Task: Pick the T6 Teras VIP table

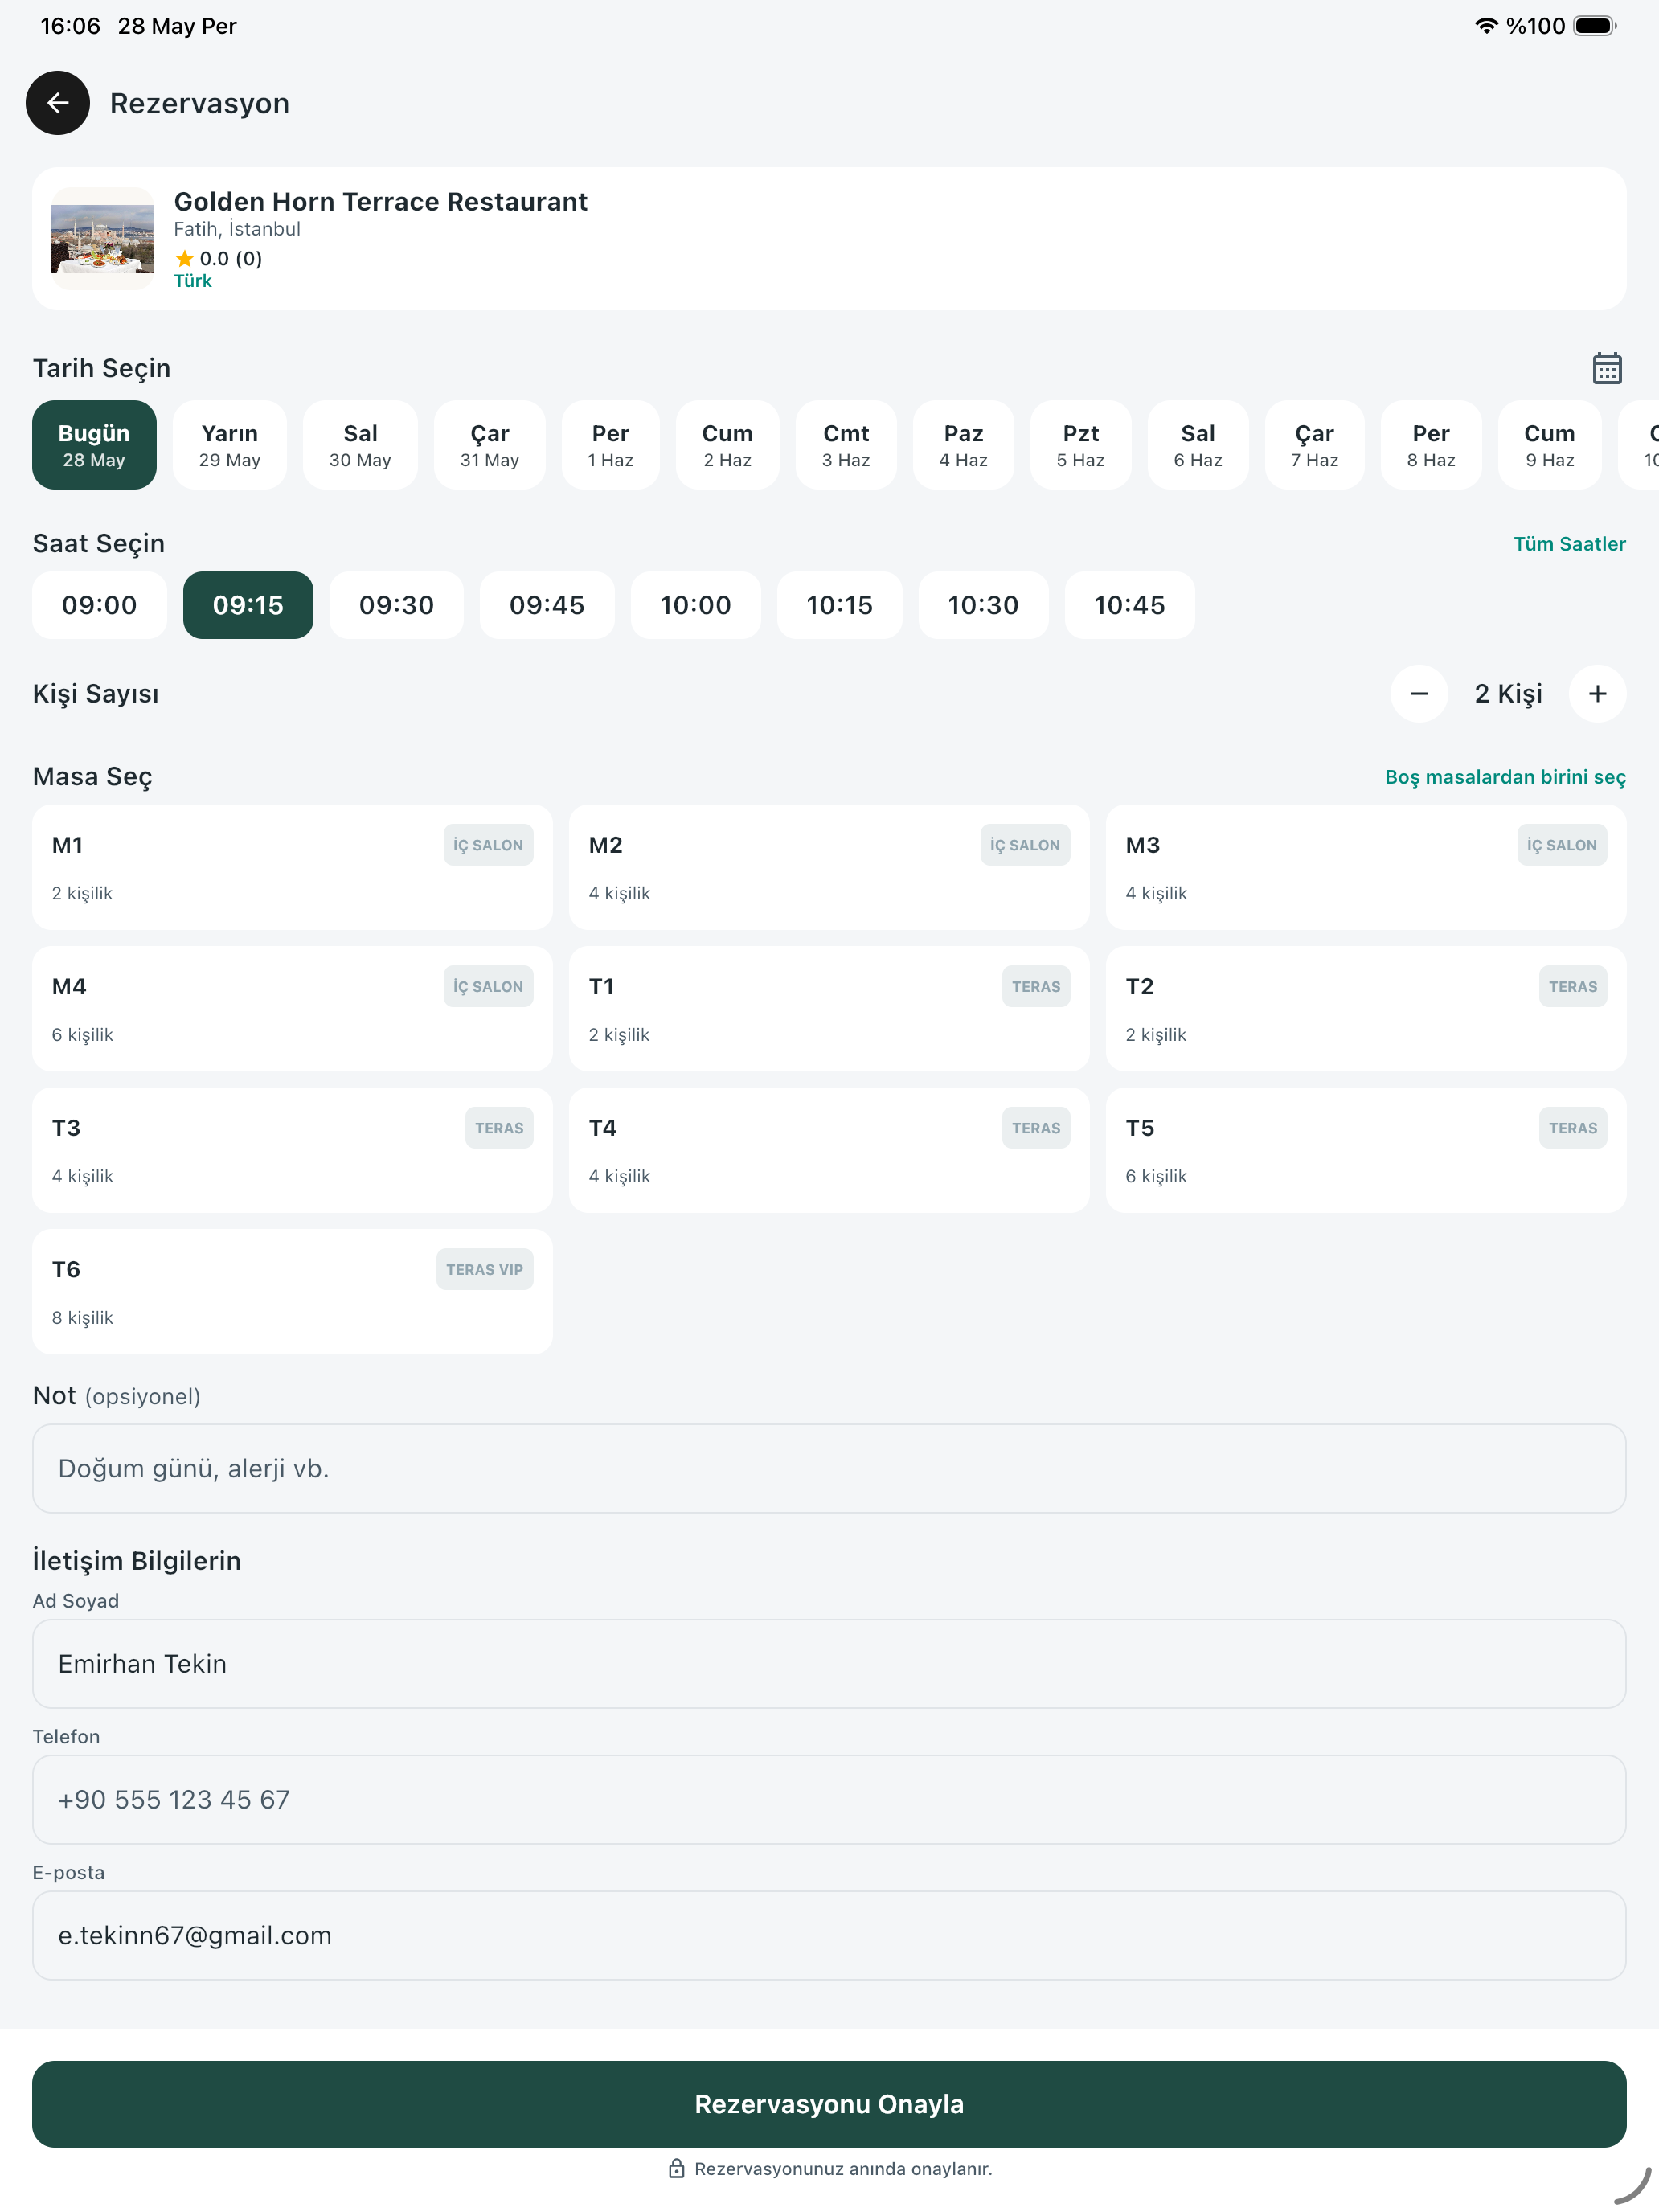Action: tap(292, 1292)
